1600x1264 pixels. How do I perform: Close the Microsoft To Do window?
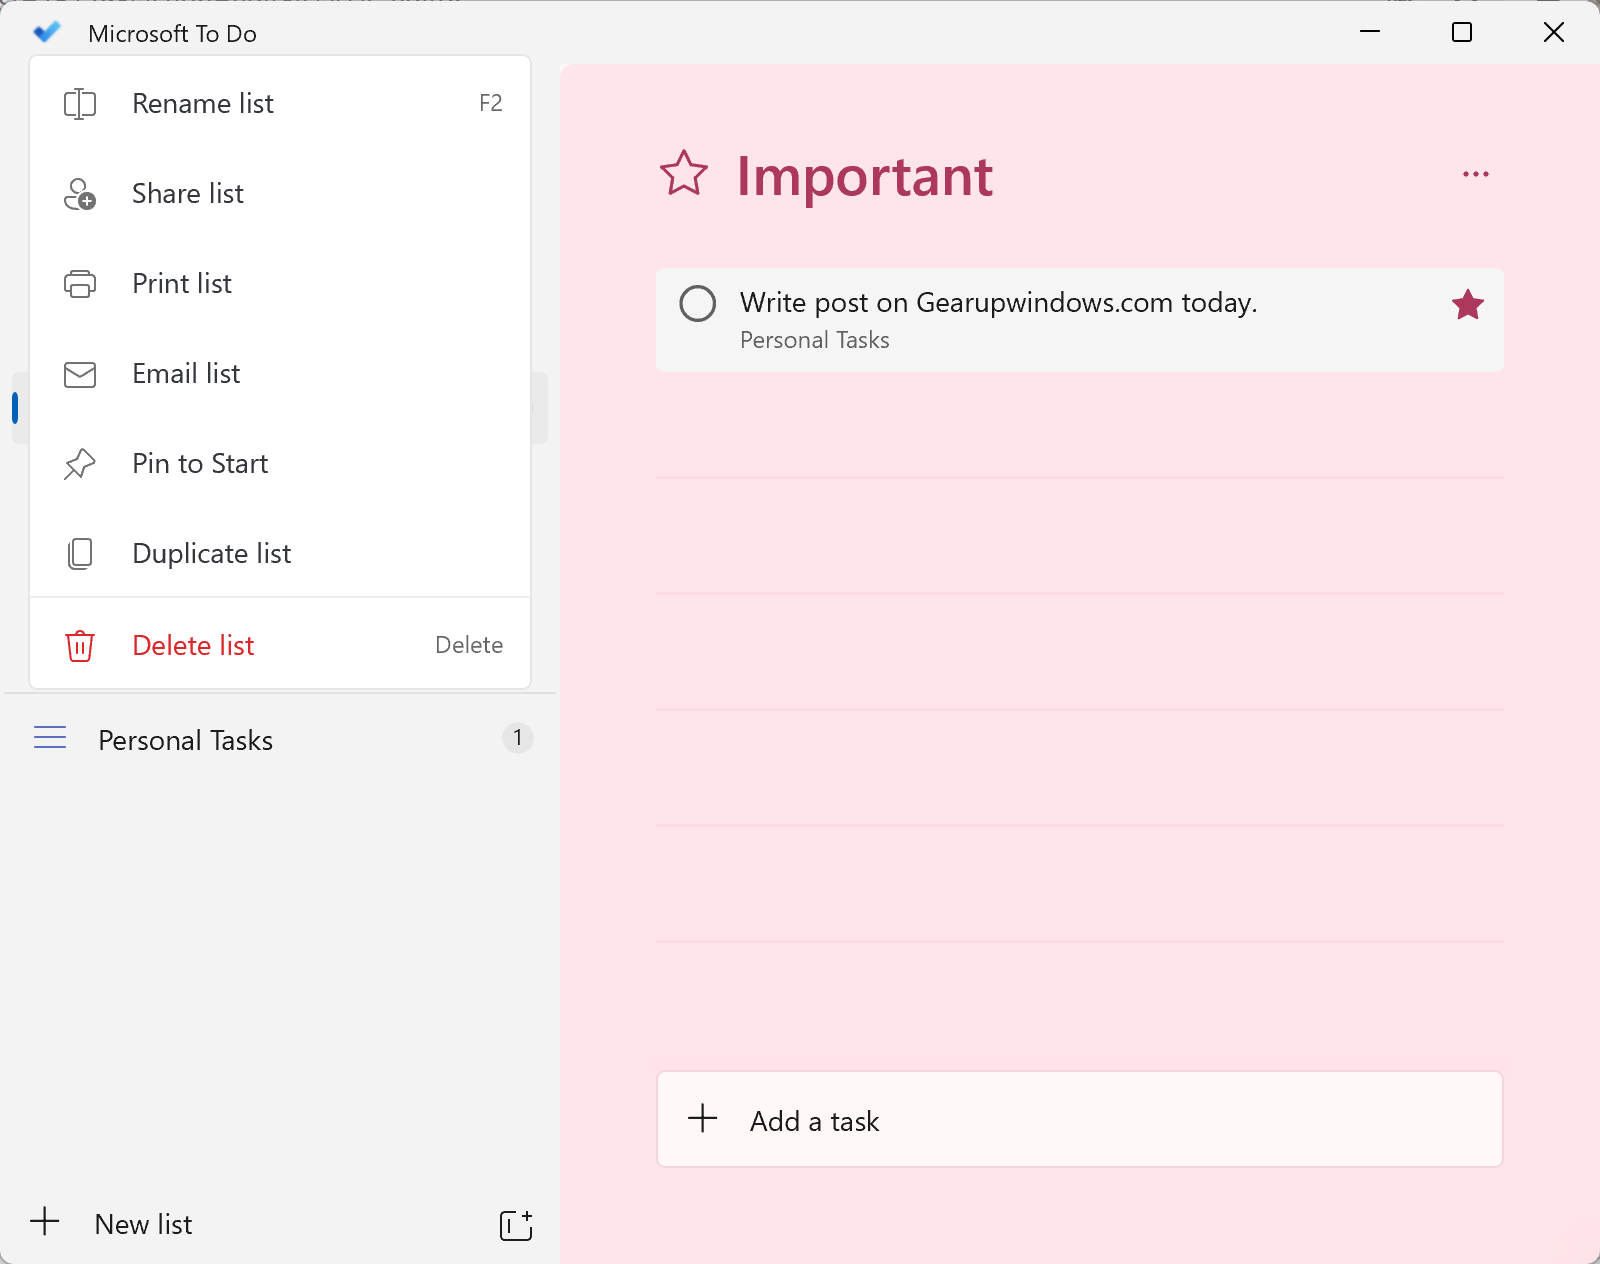tap(1554, 32)
